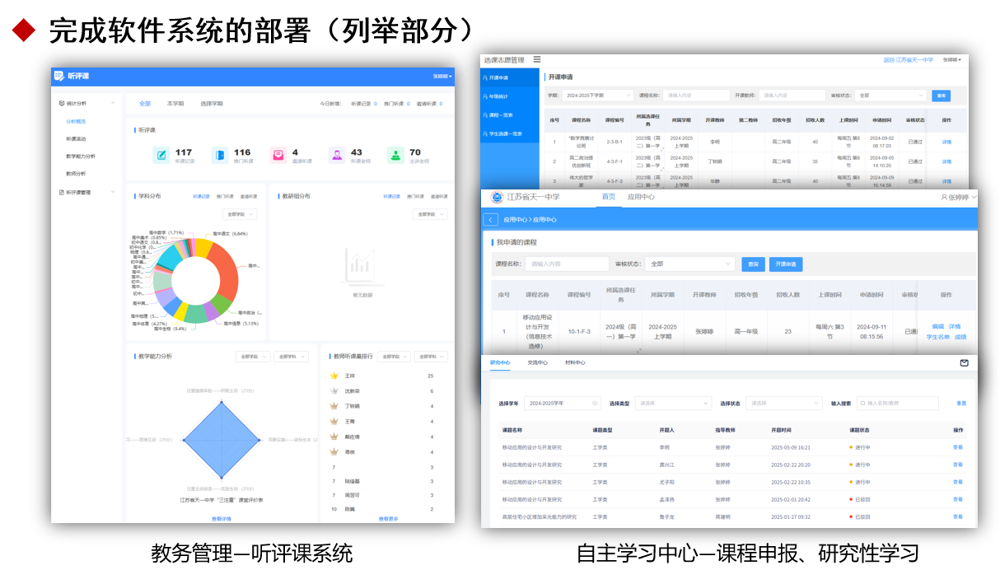Click the 117 听课记录 edit icon
This screenshot has width=1000, height=570.
(x=161, y=155)
